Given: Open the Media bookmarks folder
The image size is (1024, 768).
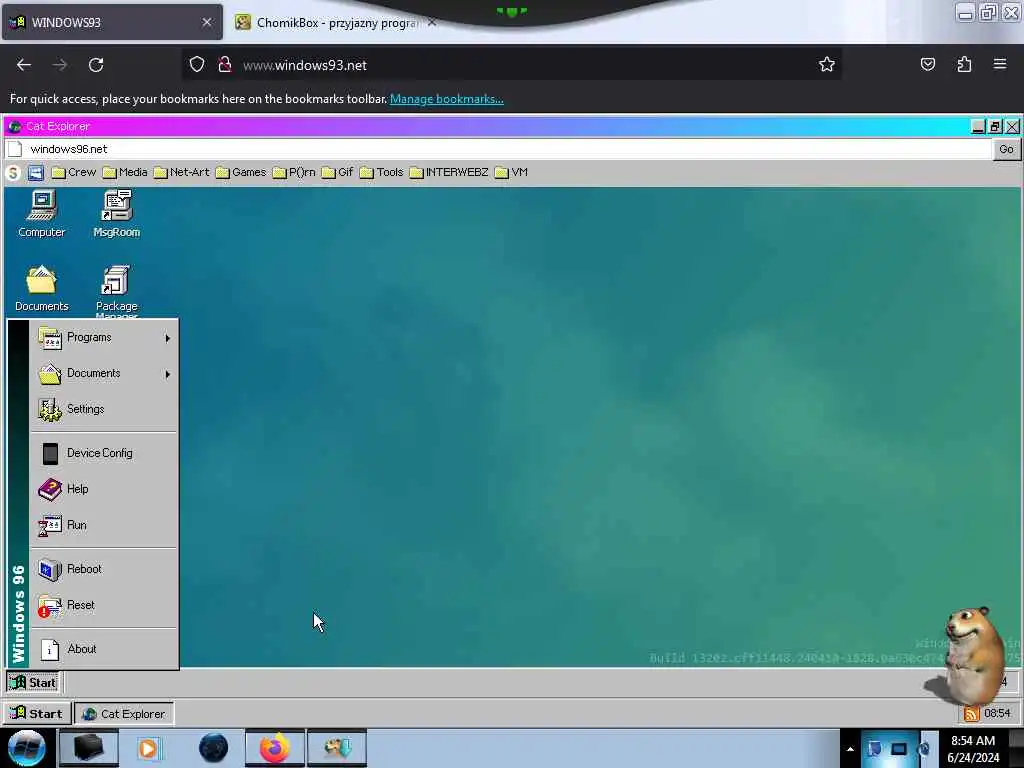Looking at the screenshot, I should (x=125, y=172).
